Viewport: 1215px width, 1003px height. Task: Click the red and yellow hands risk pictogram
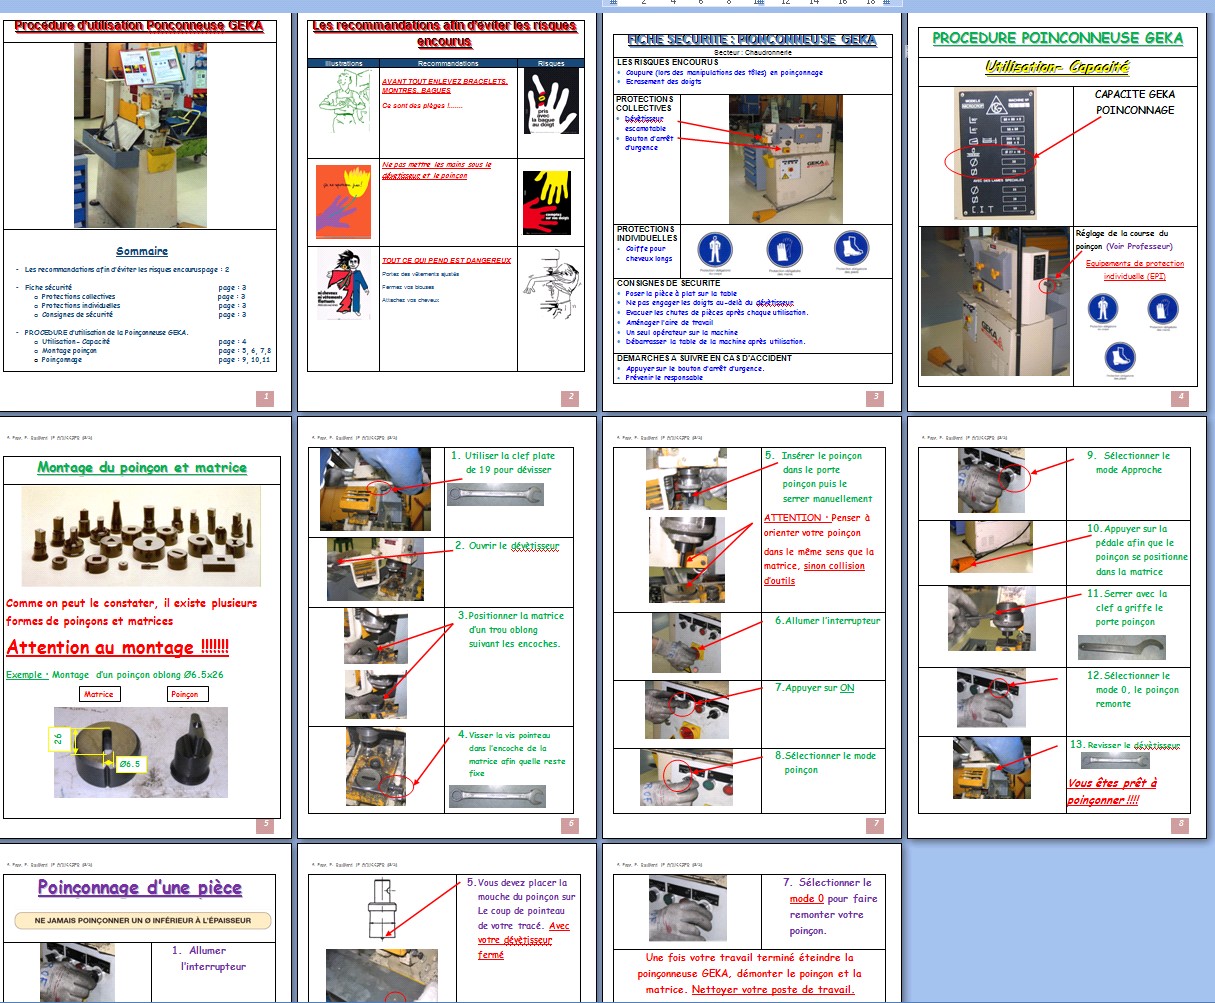pos(546,203)
